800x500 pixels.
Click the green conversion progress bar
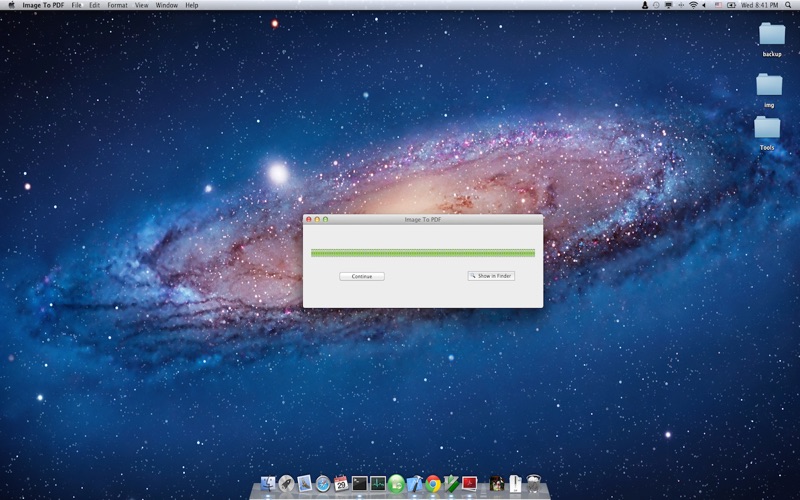(422, 253)
